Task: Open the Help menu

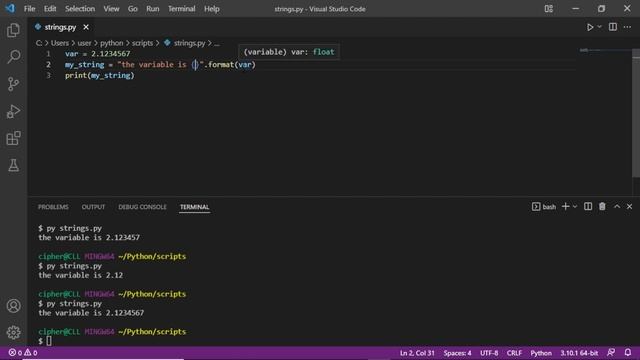Action: 212,9
